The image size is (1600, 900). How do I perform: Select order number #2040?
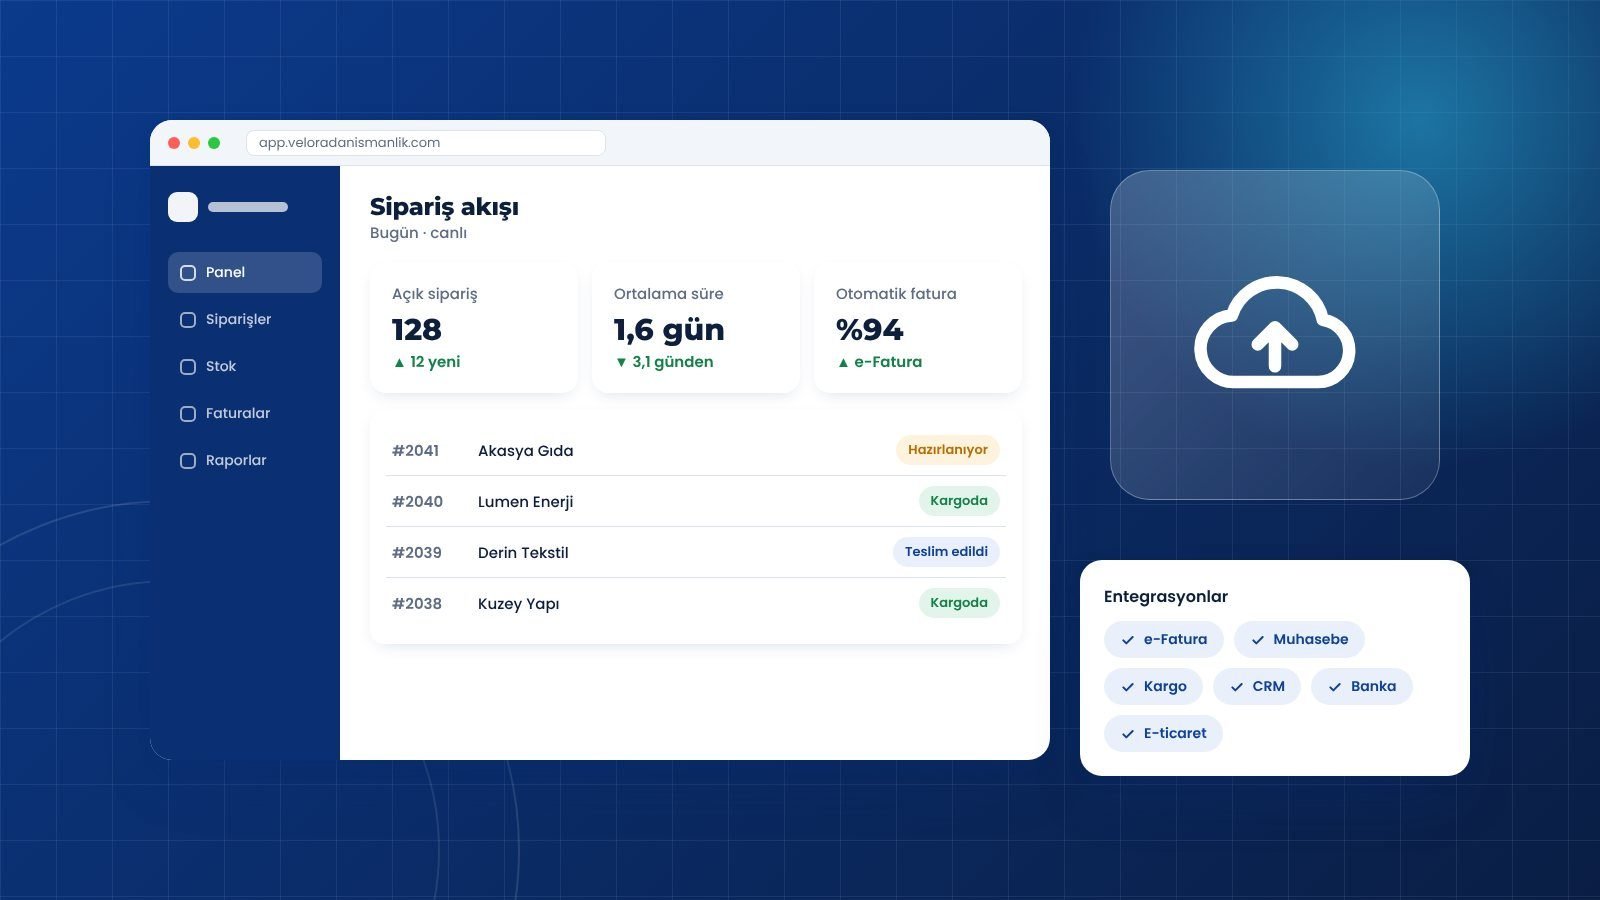point(417,502)
